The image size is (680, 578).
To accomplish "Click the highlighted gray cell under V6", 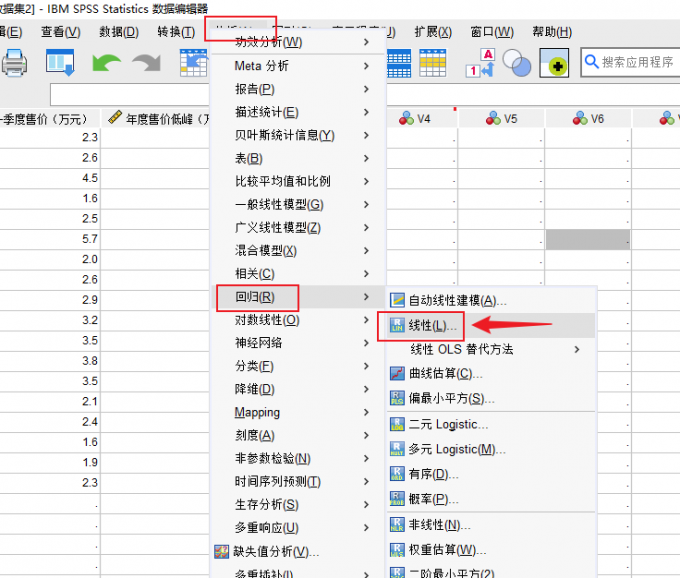I will tap(588, 239).
